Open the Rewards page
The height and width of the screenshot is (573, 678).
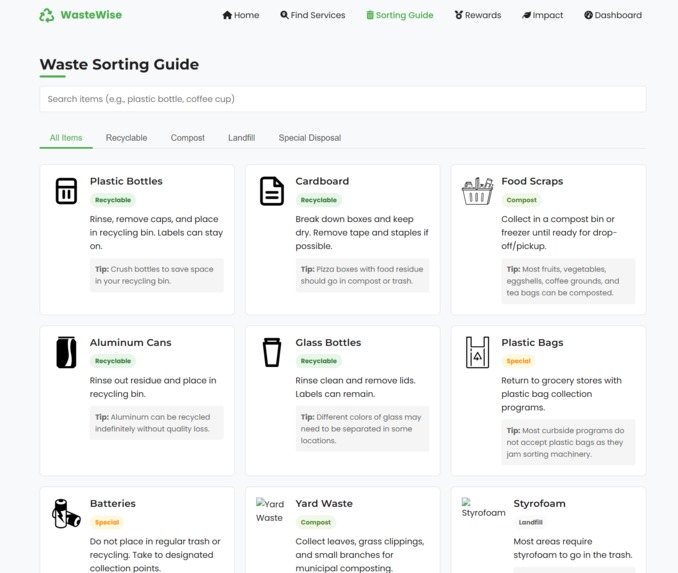[x=478, y=15]
